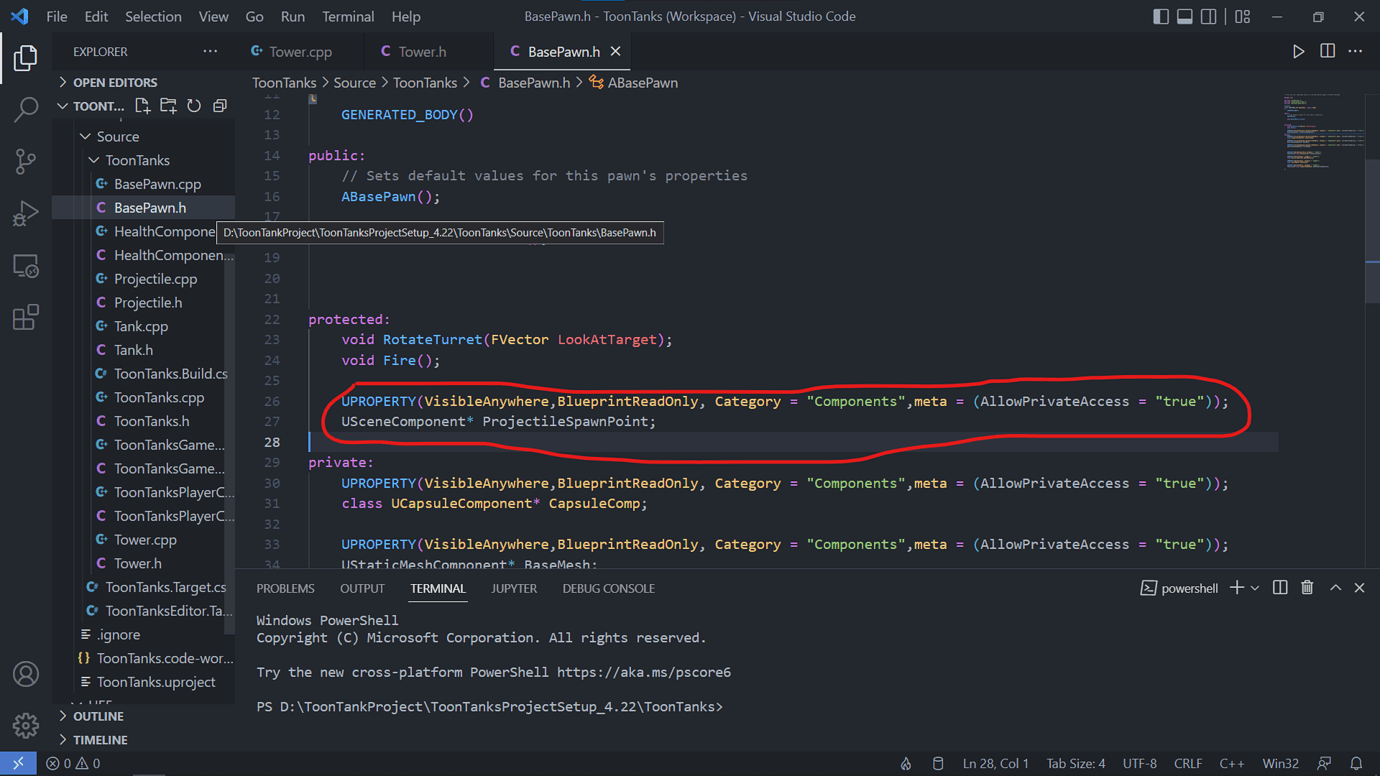Open the Terminal menu
The width and height of the screenshot is (1380, 776).
click(348, 16)
